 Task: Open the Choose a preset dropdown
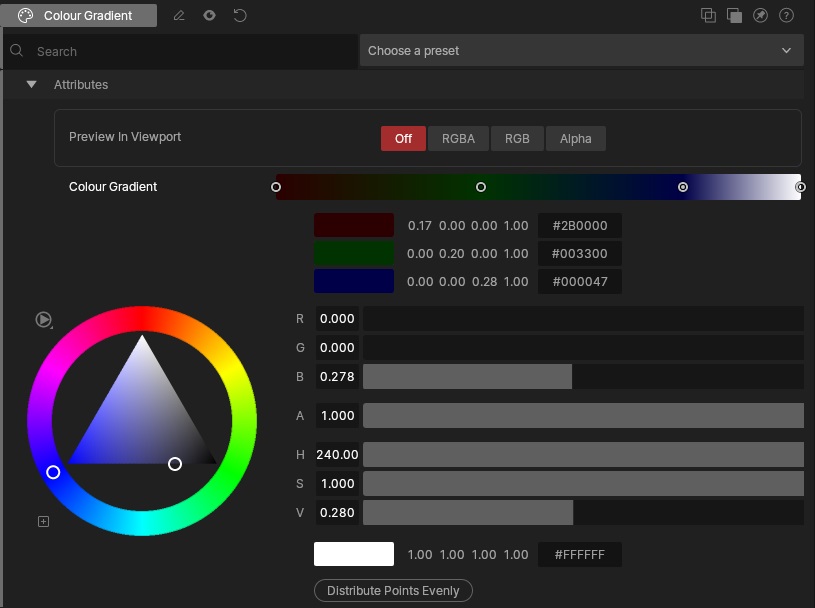click(x=582, y=50)
